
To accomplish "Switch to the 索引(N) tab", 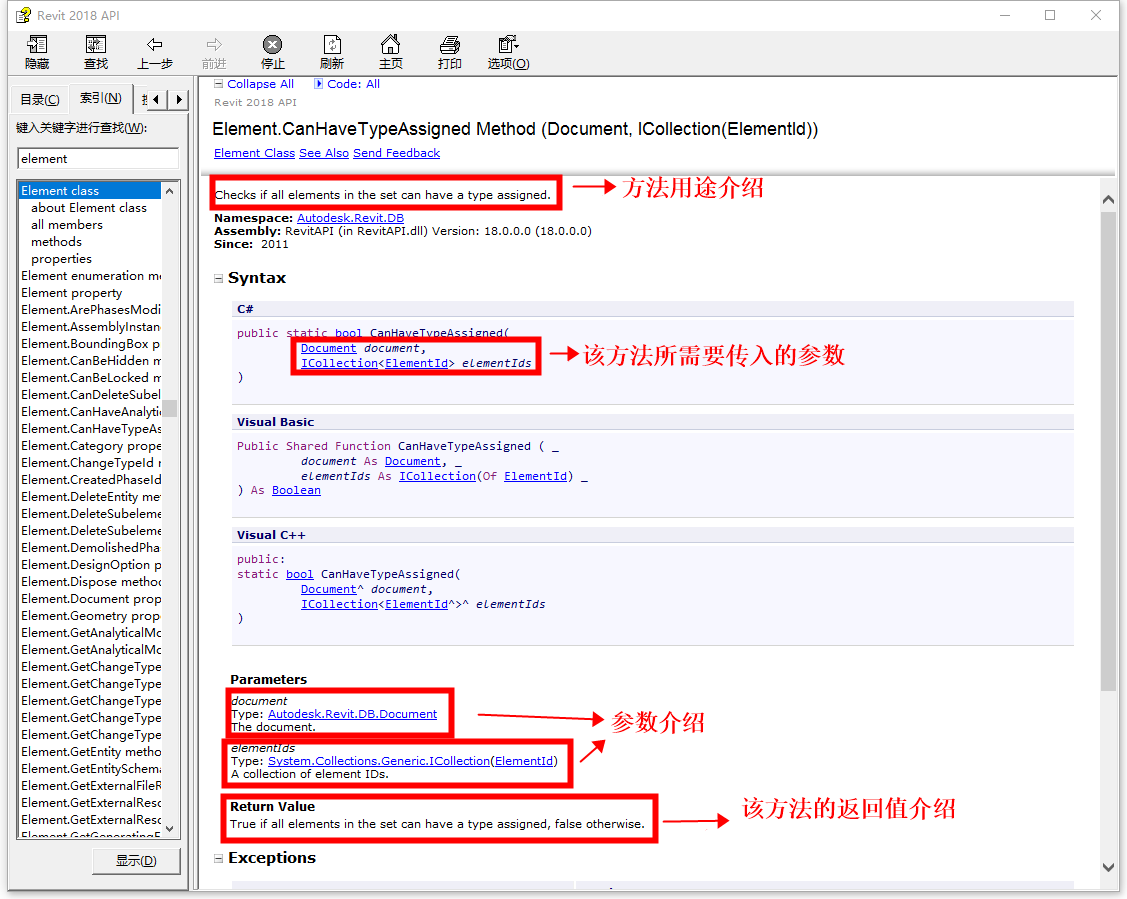I will coord(101,98).
